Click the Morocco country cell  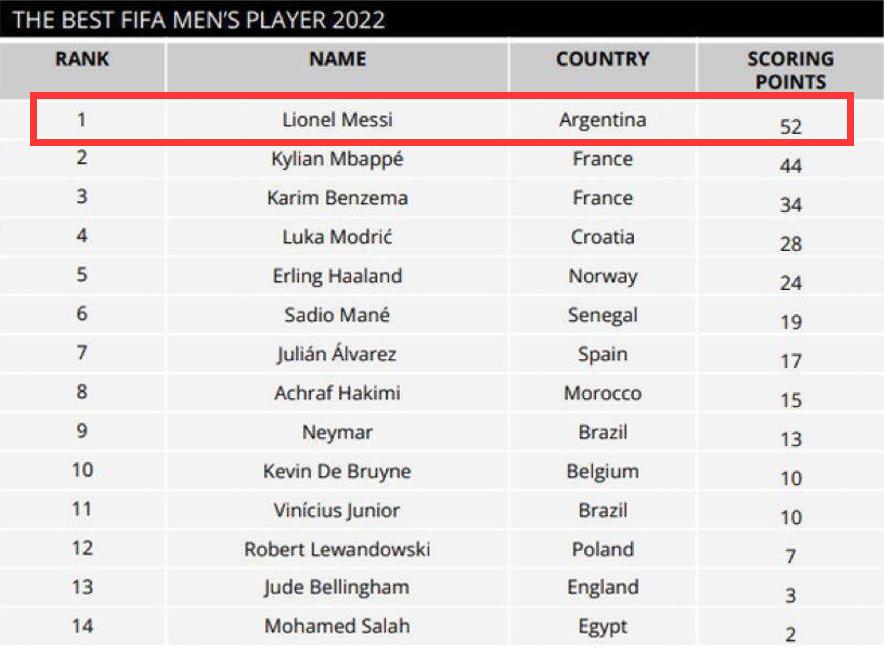pos(602,393)
